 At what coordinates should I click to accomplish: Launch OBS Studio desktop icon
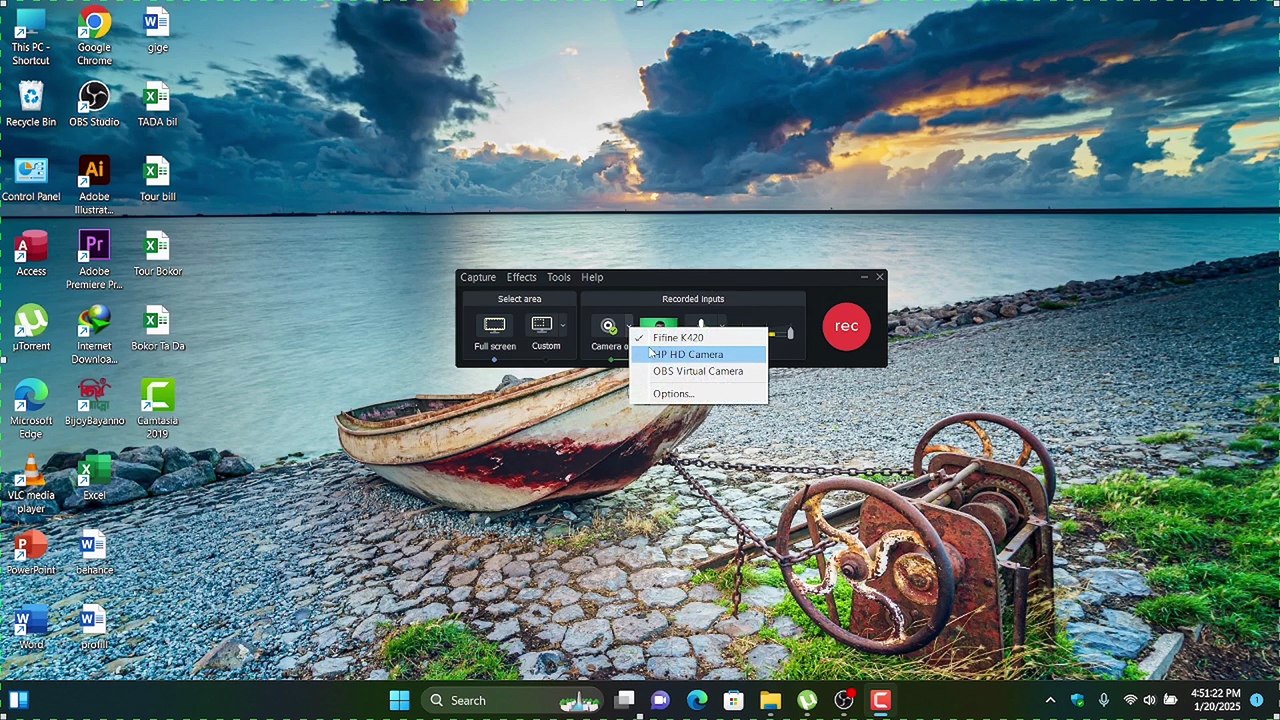pyautogui.click(x=94, y=104)
